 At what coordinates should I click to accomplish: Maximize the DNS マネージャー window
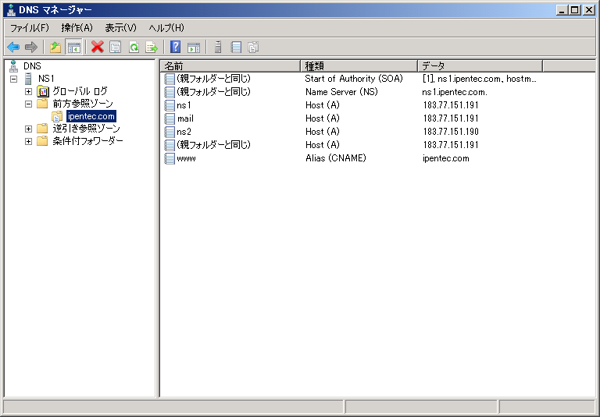pyautogui.click(x=575, y=10)
